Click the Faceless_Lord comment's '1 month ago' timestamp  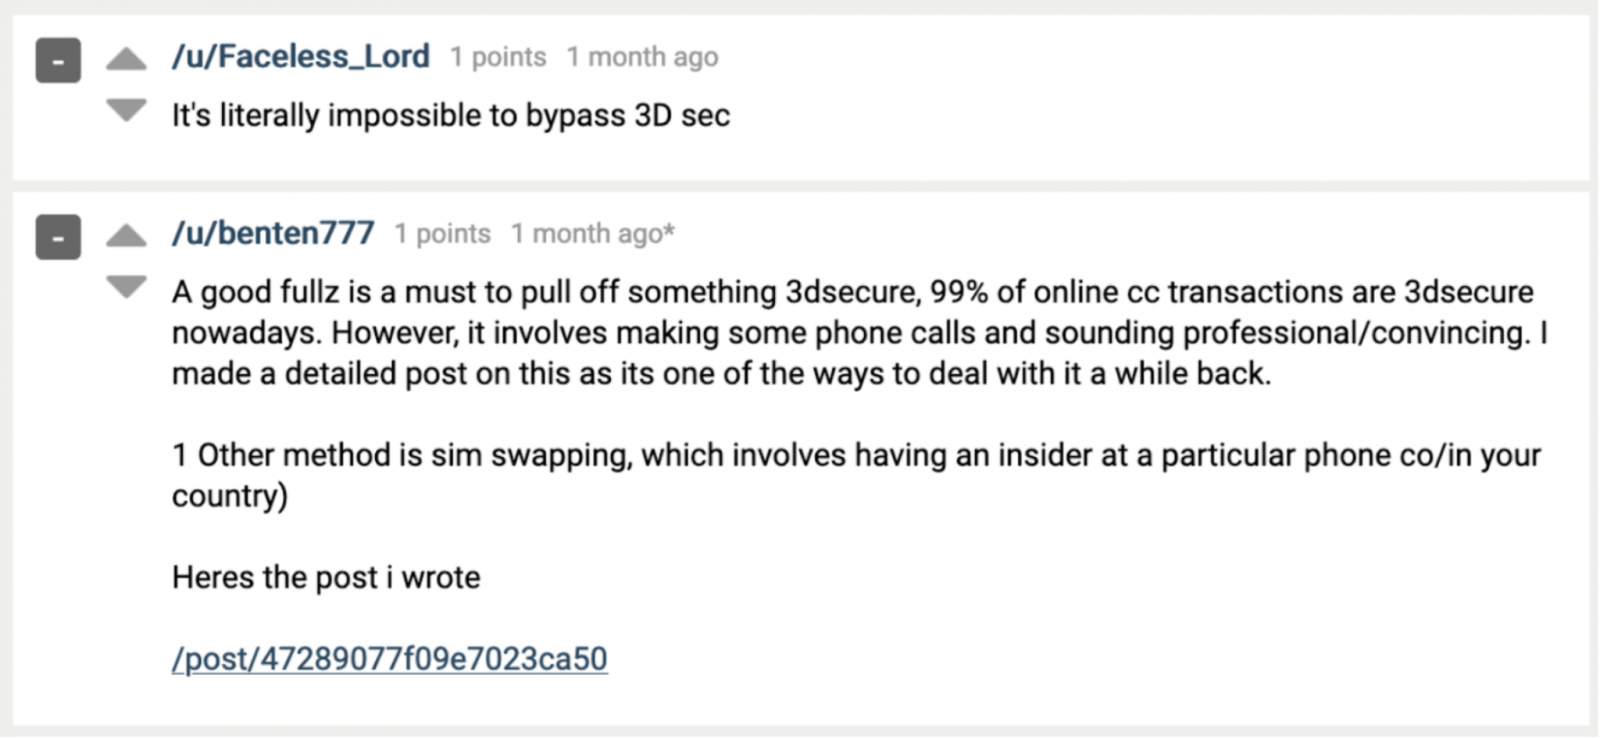642,58
